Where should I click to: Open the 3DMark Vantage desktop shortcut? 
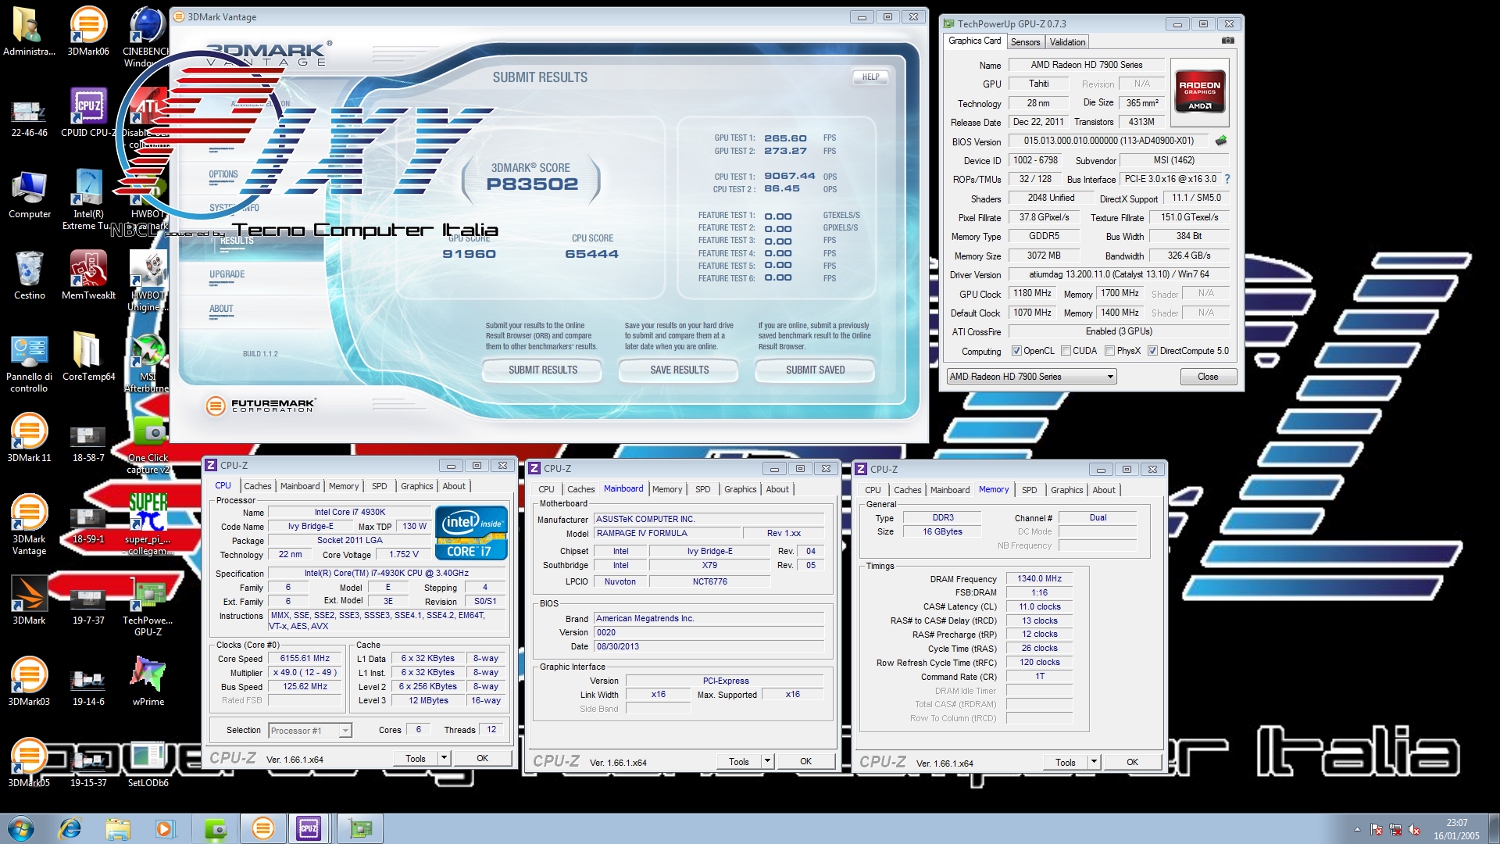coord(29,524)
